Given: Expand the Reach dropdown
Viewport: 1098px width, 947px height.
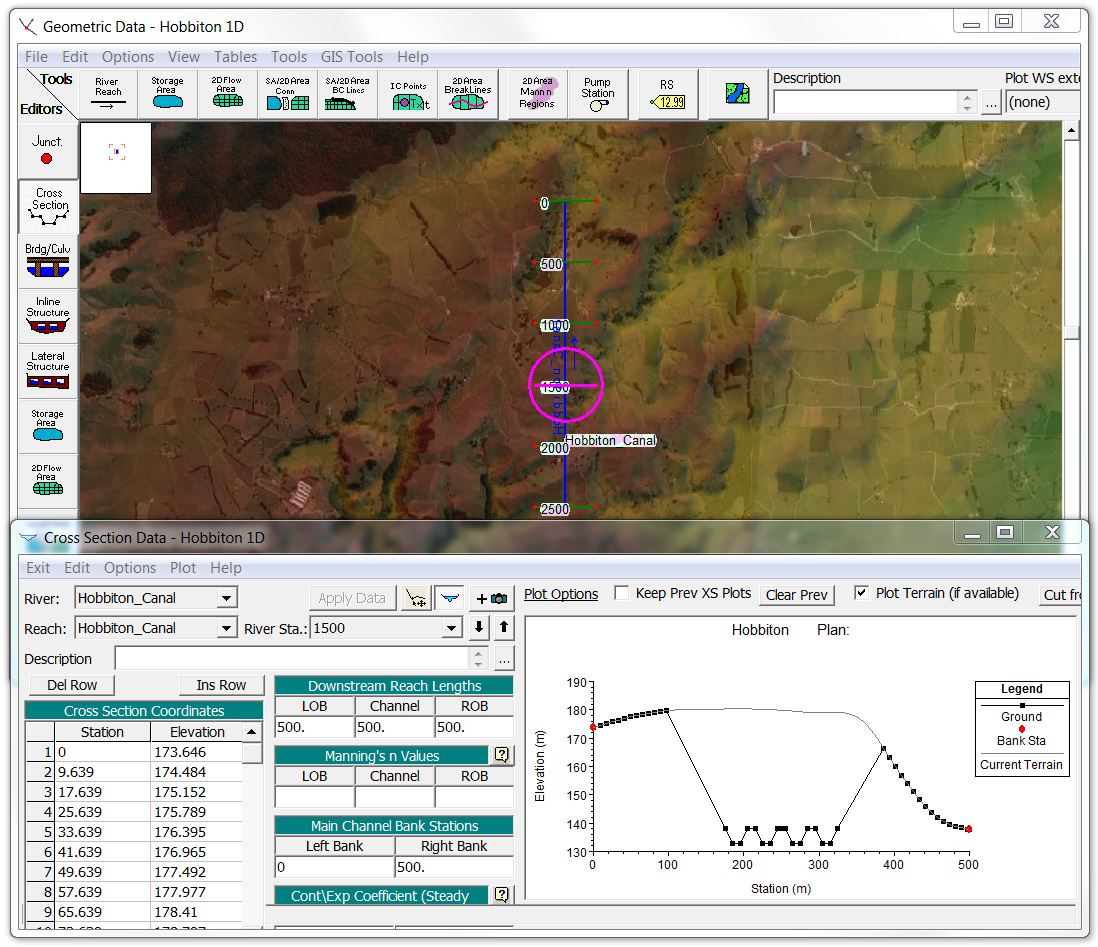Looking at the screenshot, I should [x=226, y=629].
